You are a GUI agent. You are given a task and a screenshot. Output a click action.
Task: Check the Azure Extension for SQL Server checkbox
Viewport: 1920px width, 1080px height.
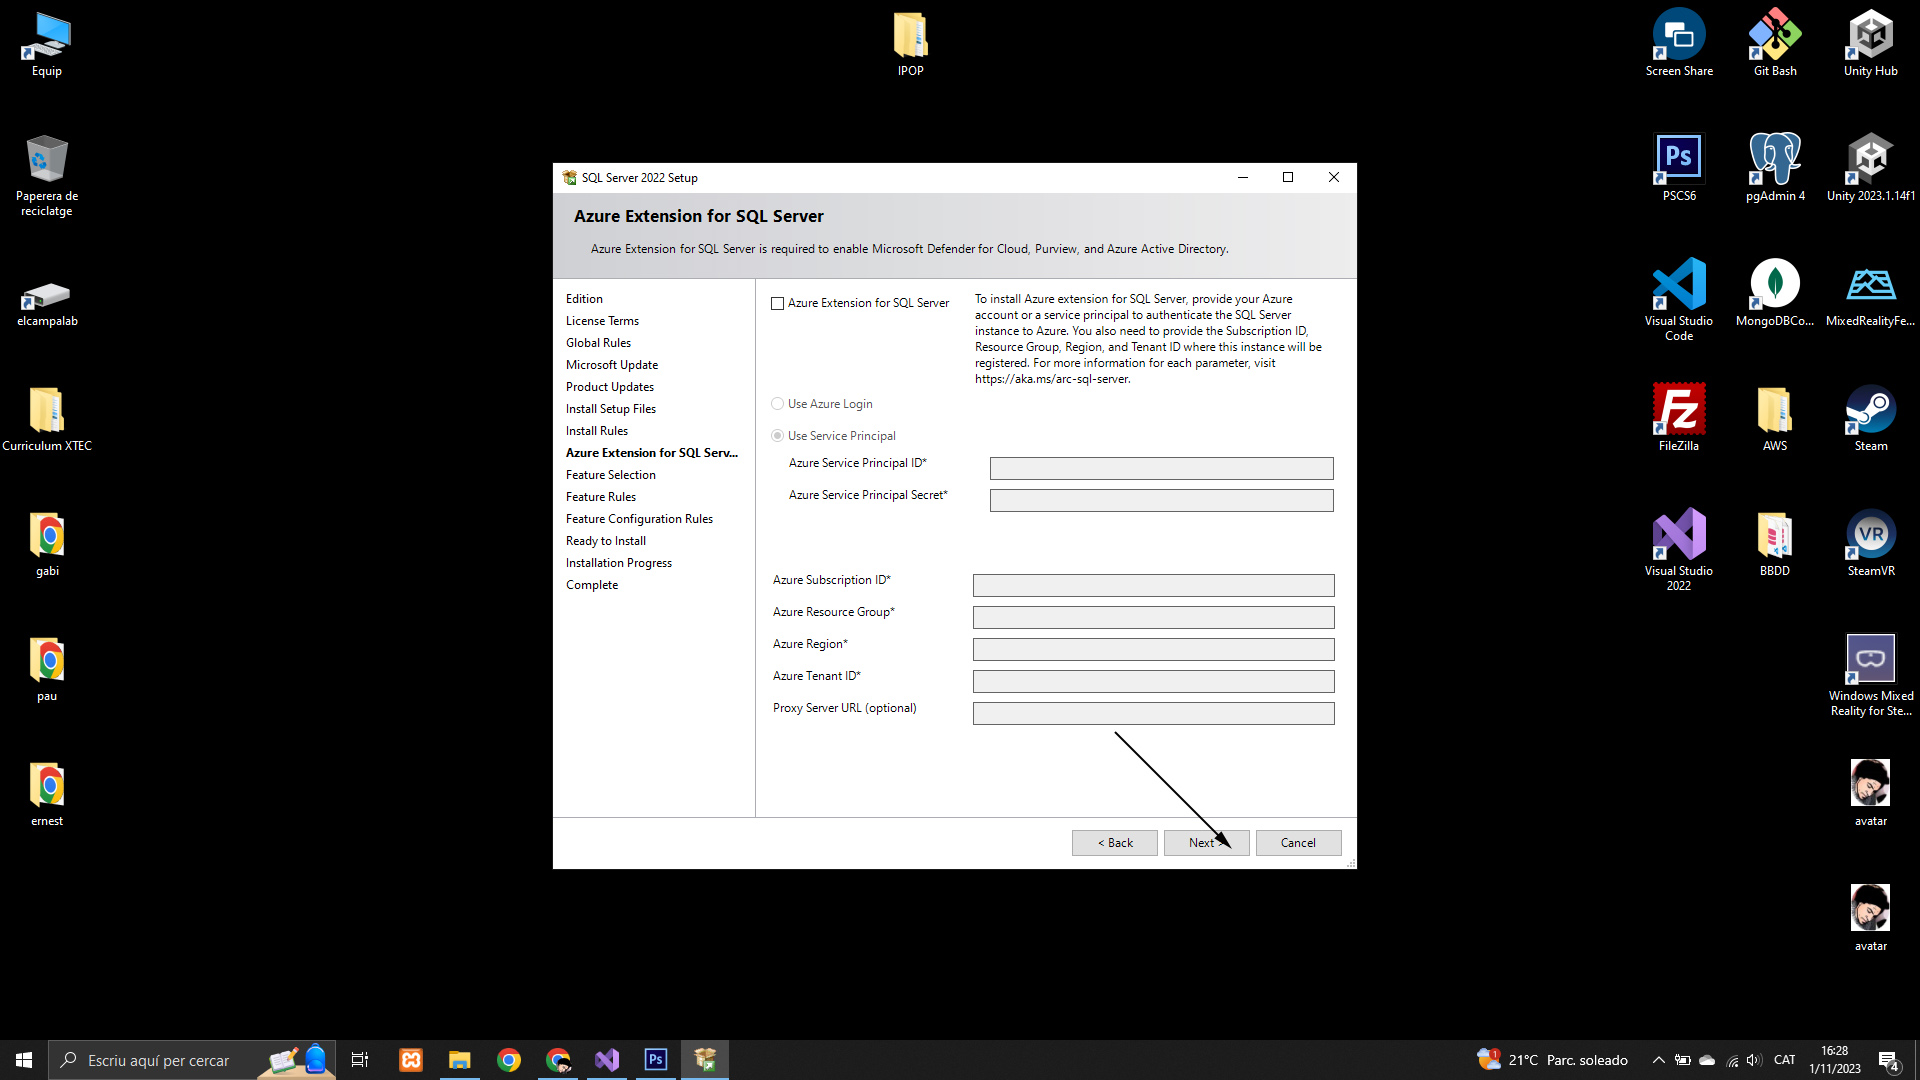pyautogui.click(x=777, y=304)
